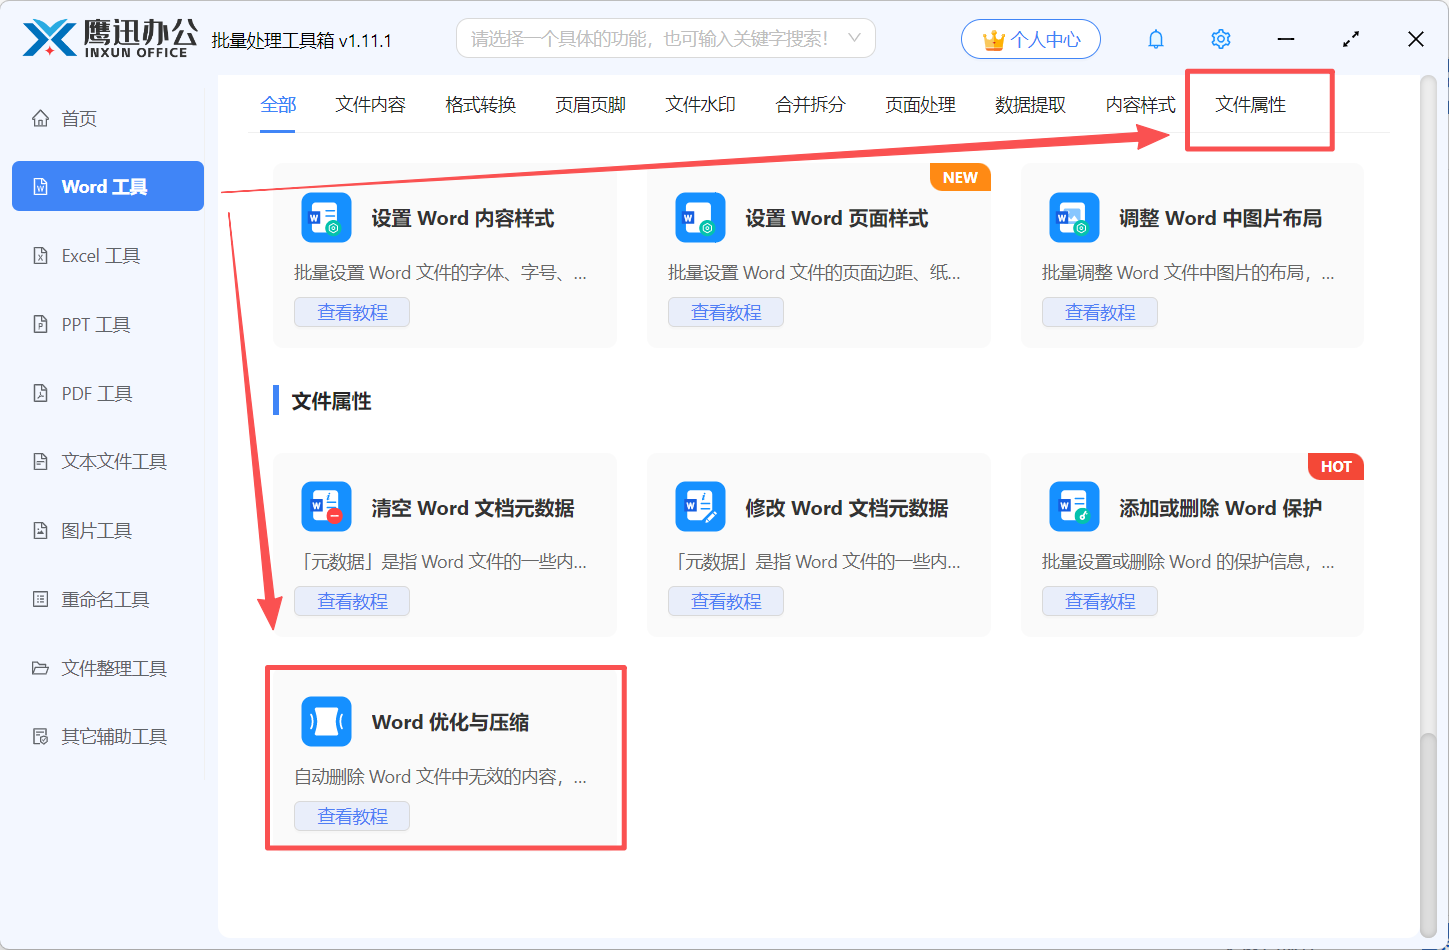1449x950 pixels.
Task: Toggle window size with the restore icon
Action: 1351,39
